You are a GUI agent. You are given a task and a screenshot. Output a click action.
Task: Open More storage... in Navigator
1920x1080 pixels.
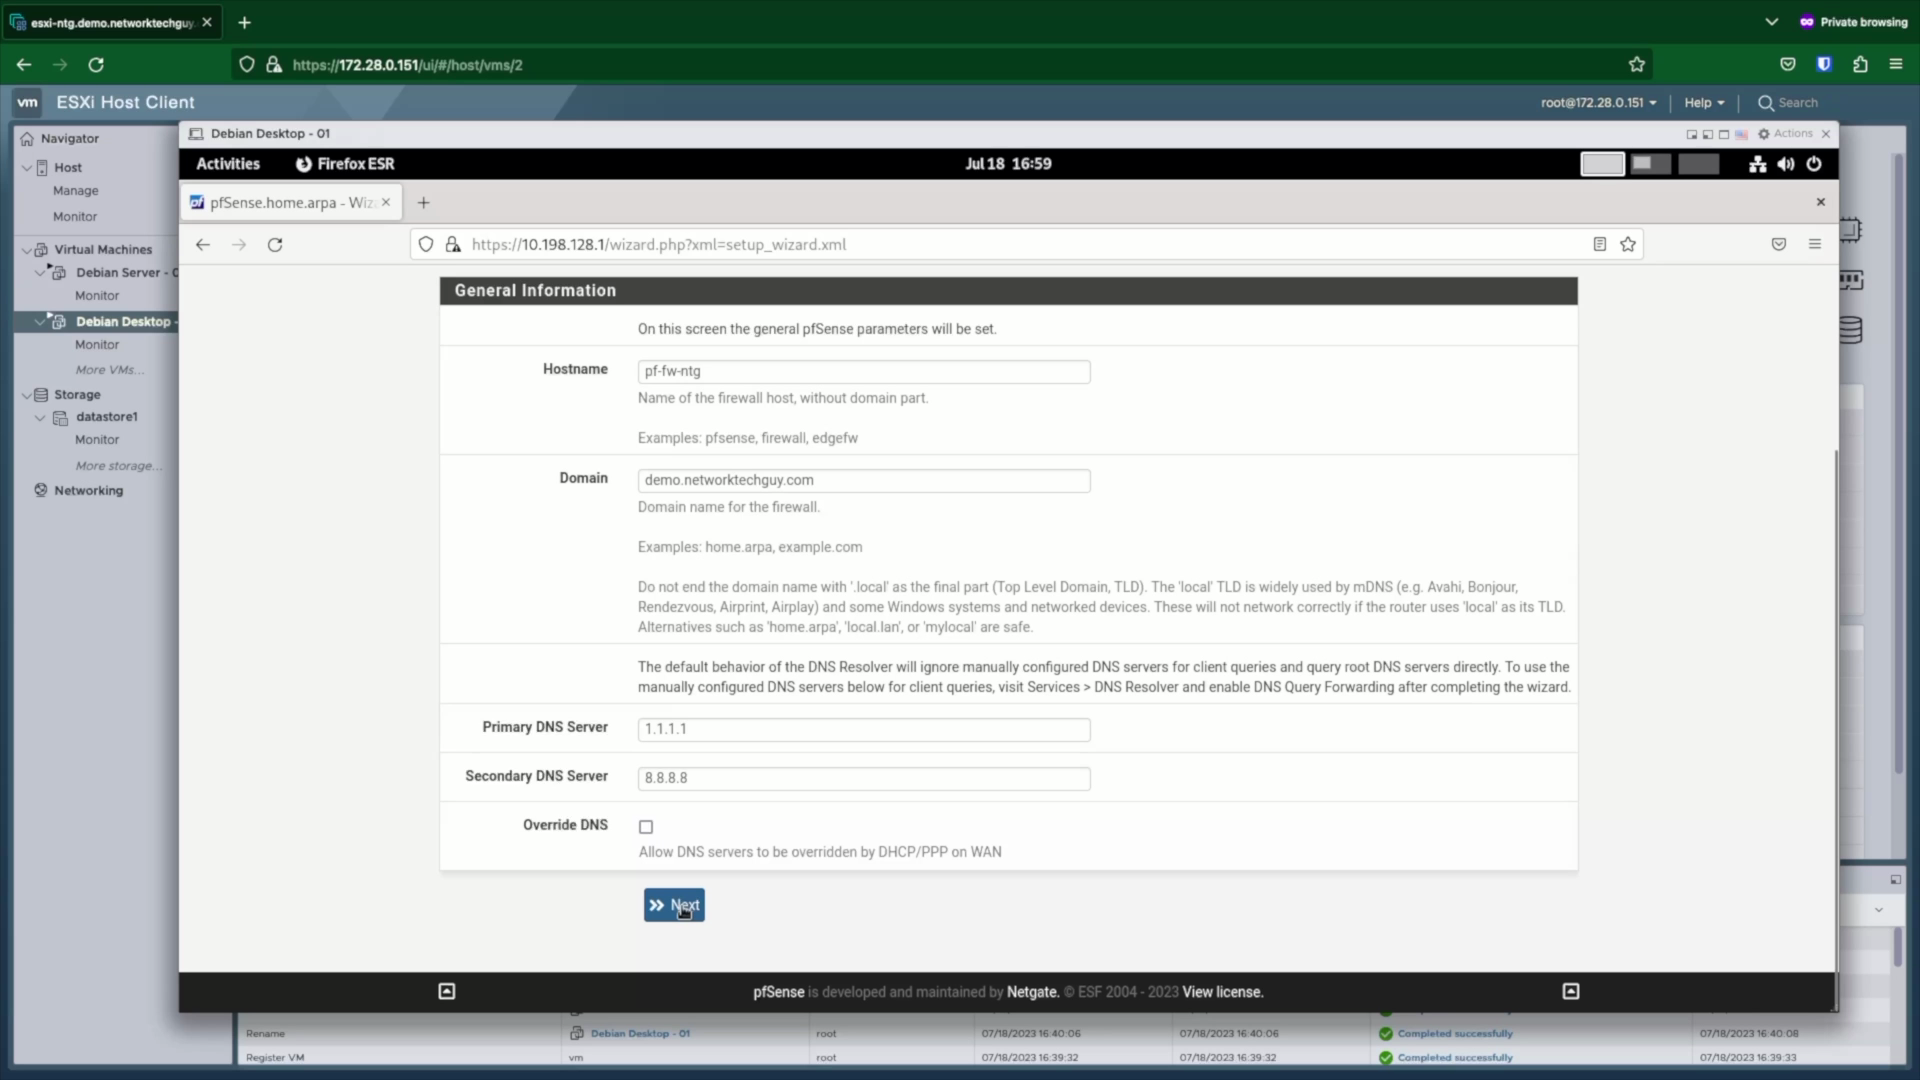(118, 466)
